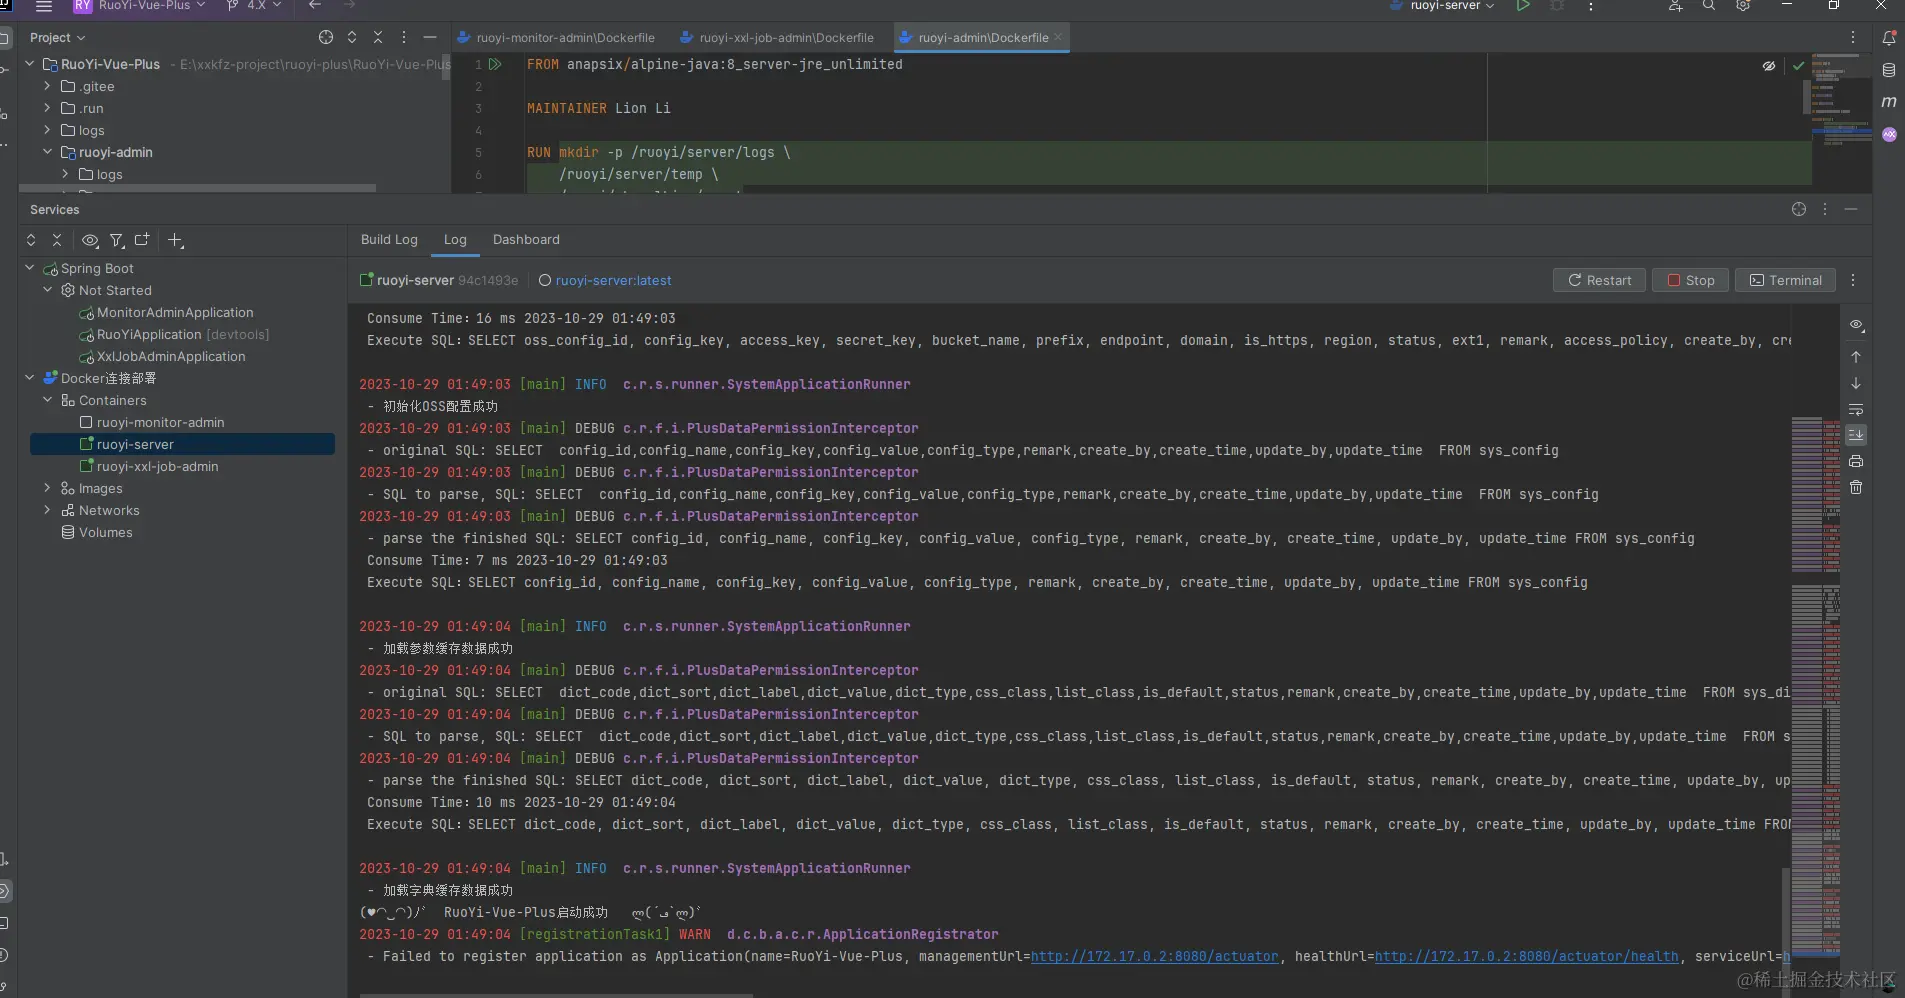
Task: Collapse the Spring Boot node
Action: pyautogui.click(x=29, y=268)
